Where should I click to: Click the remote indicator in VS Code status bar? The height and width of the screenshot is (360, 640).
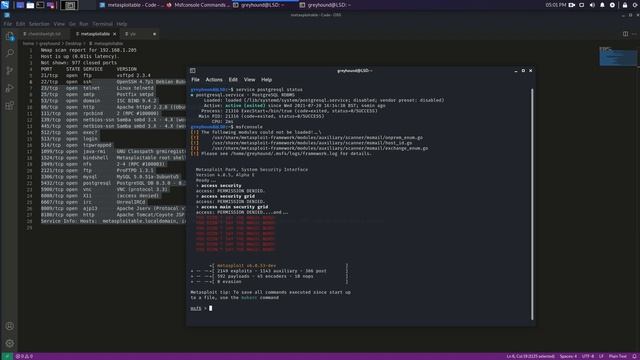click(7, 356)
